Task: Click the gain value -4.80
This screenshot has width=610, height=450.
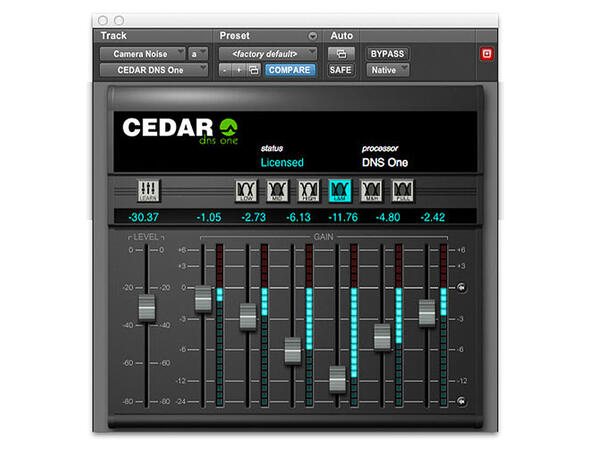Action: (x=388, y=217)
